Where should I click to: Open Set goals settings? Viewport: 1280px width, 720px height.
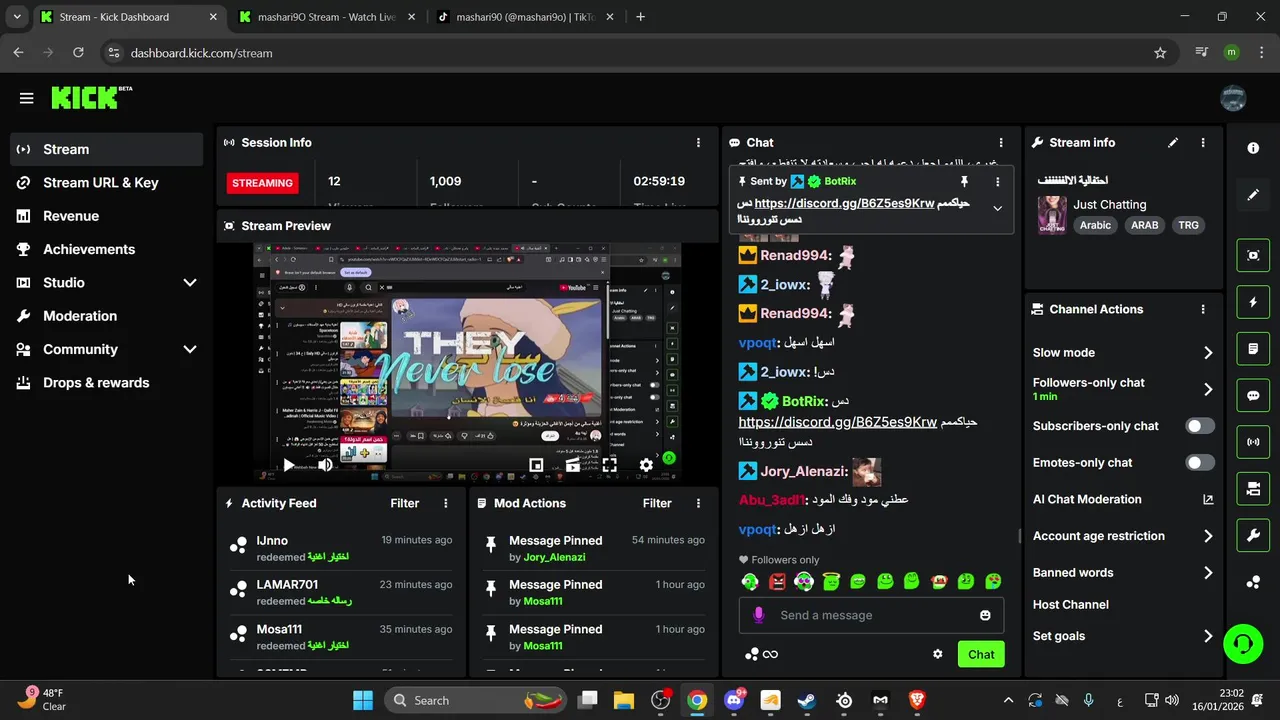[1123, 636]
